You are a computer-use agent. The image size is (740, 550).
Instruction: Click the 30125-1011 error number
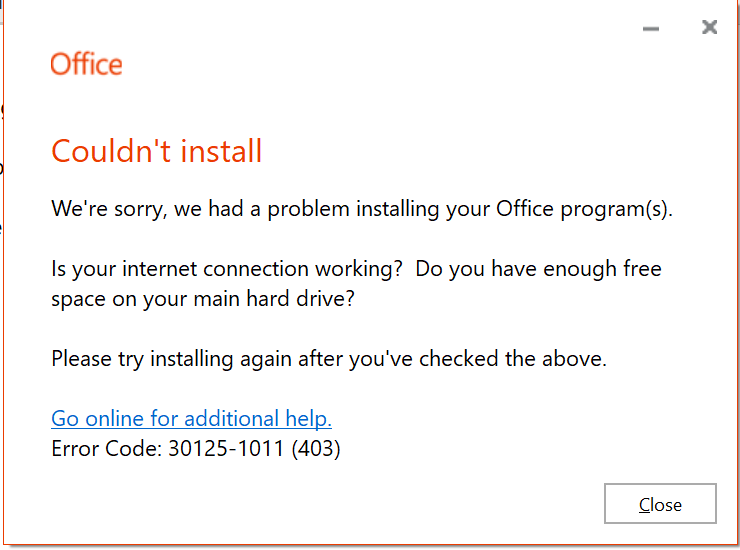coord(226,448)
